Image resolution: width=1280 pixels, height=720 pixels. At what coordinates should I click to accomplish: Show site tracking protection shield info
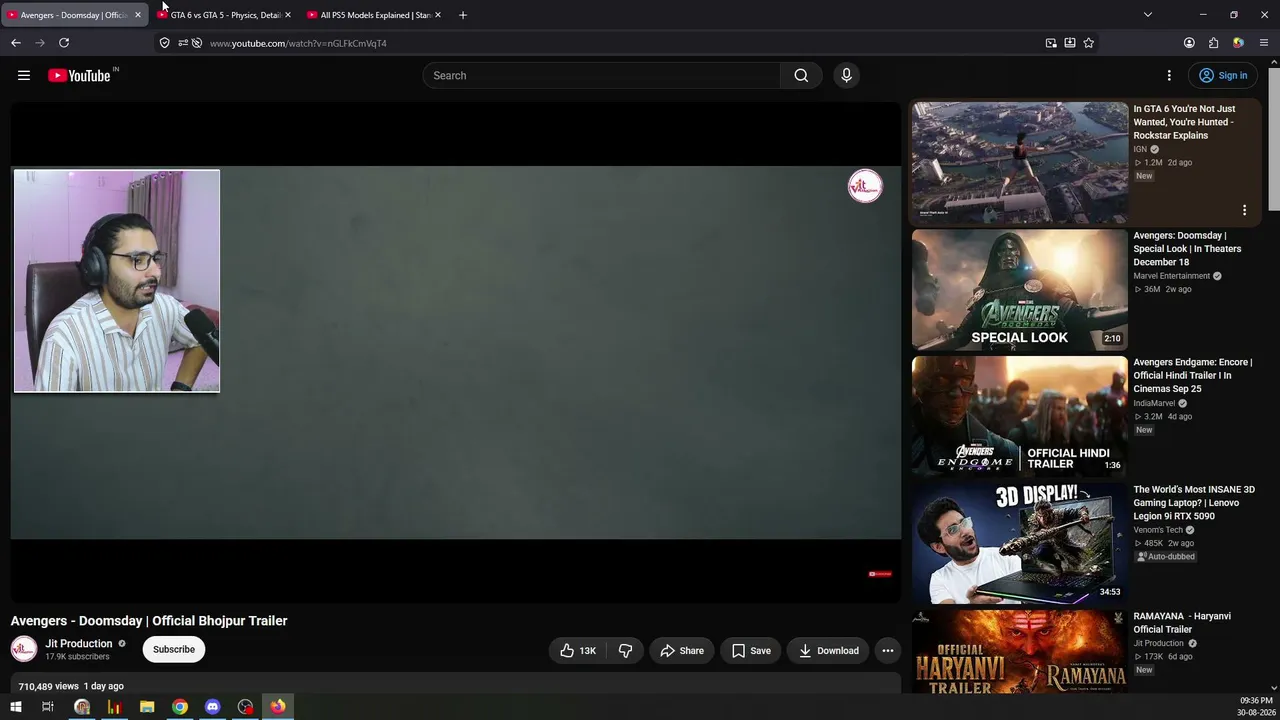(165, 43)
